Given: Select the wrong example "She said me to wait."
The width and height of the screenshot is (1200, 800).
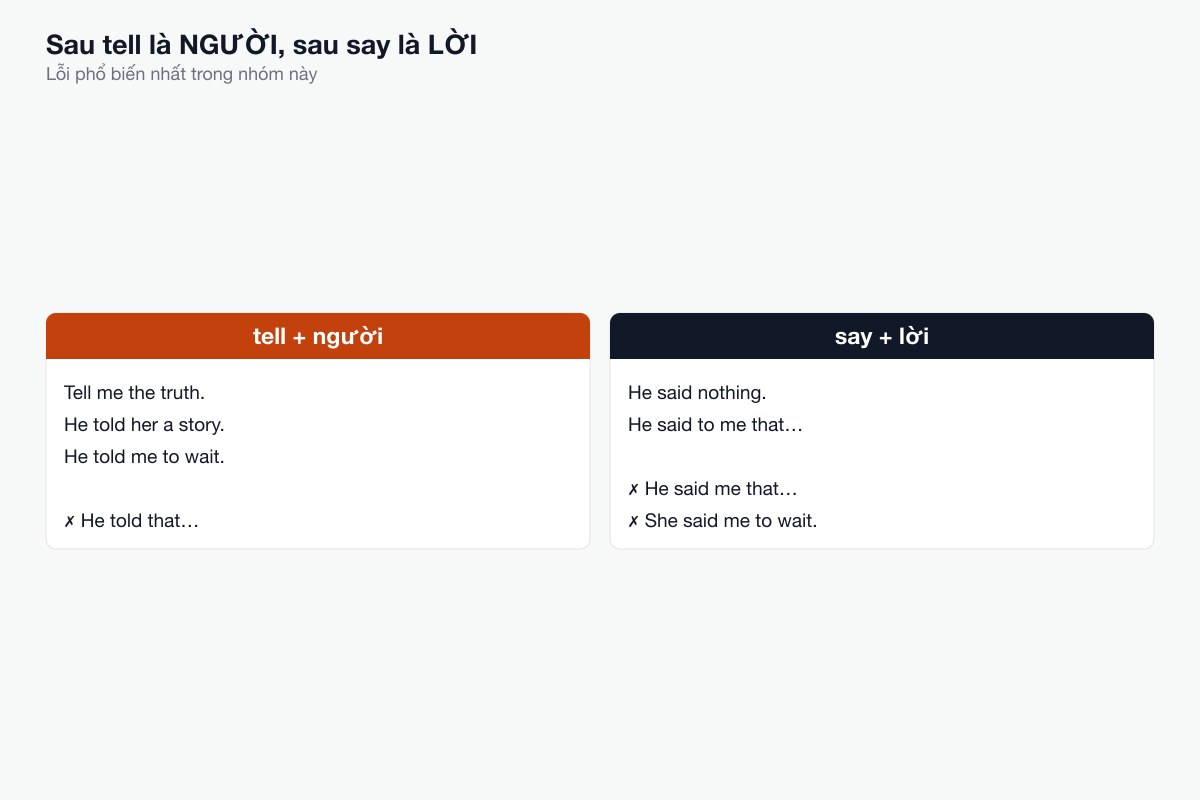Looking at the screenshot, I should tap(731, 521).
